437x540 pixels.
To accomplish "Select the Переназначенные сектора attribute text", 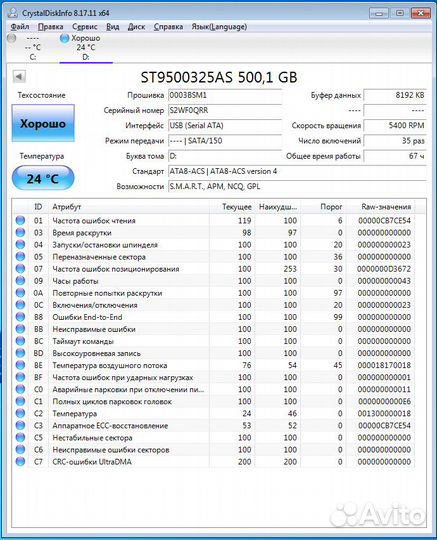I will tap(99, 257).
